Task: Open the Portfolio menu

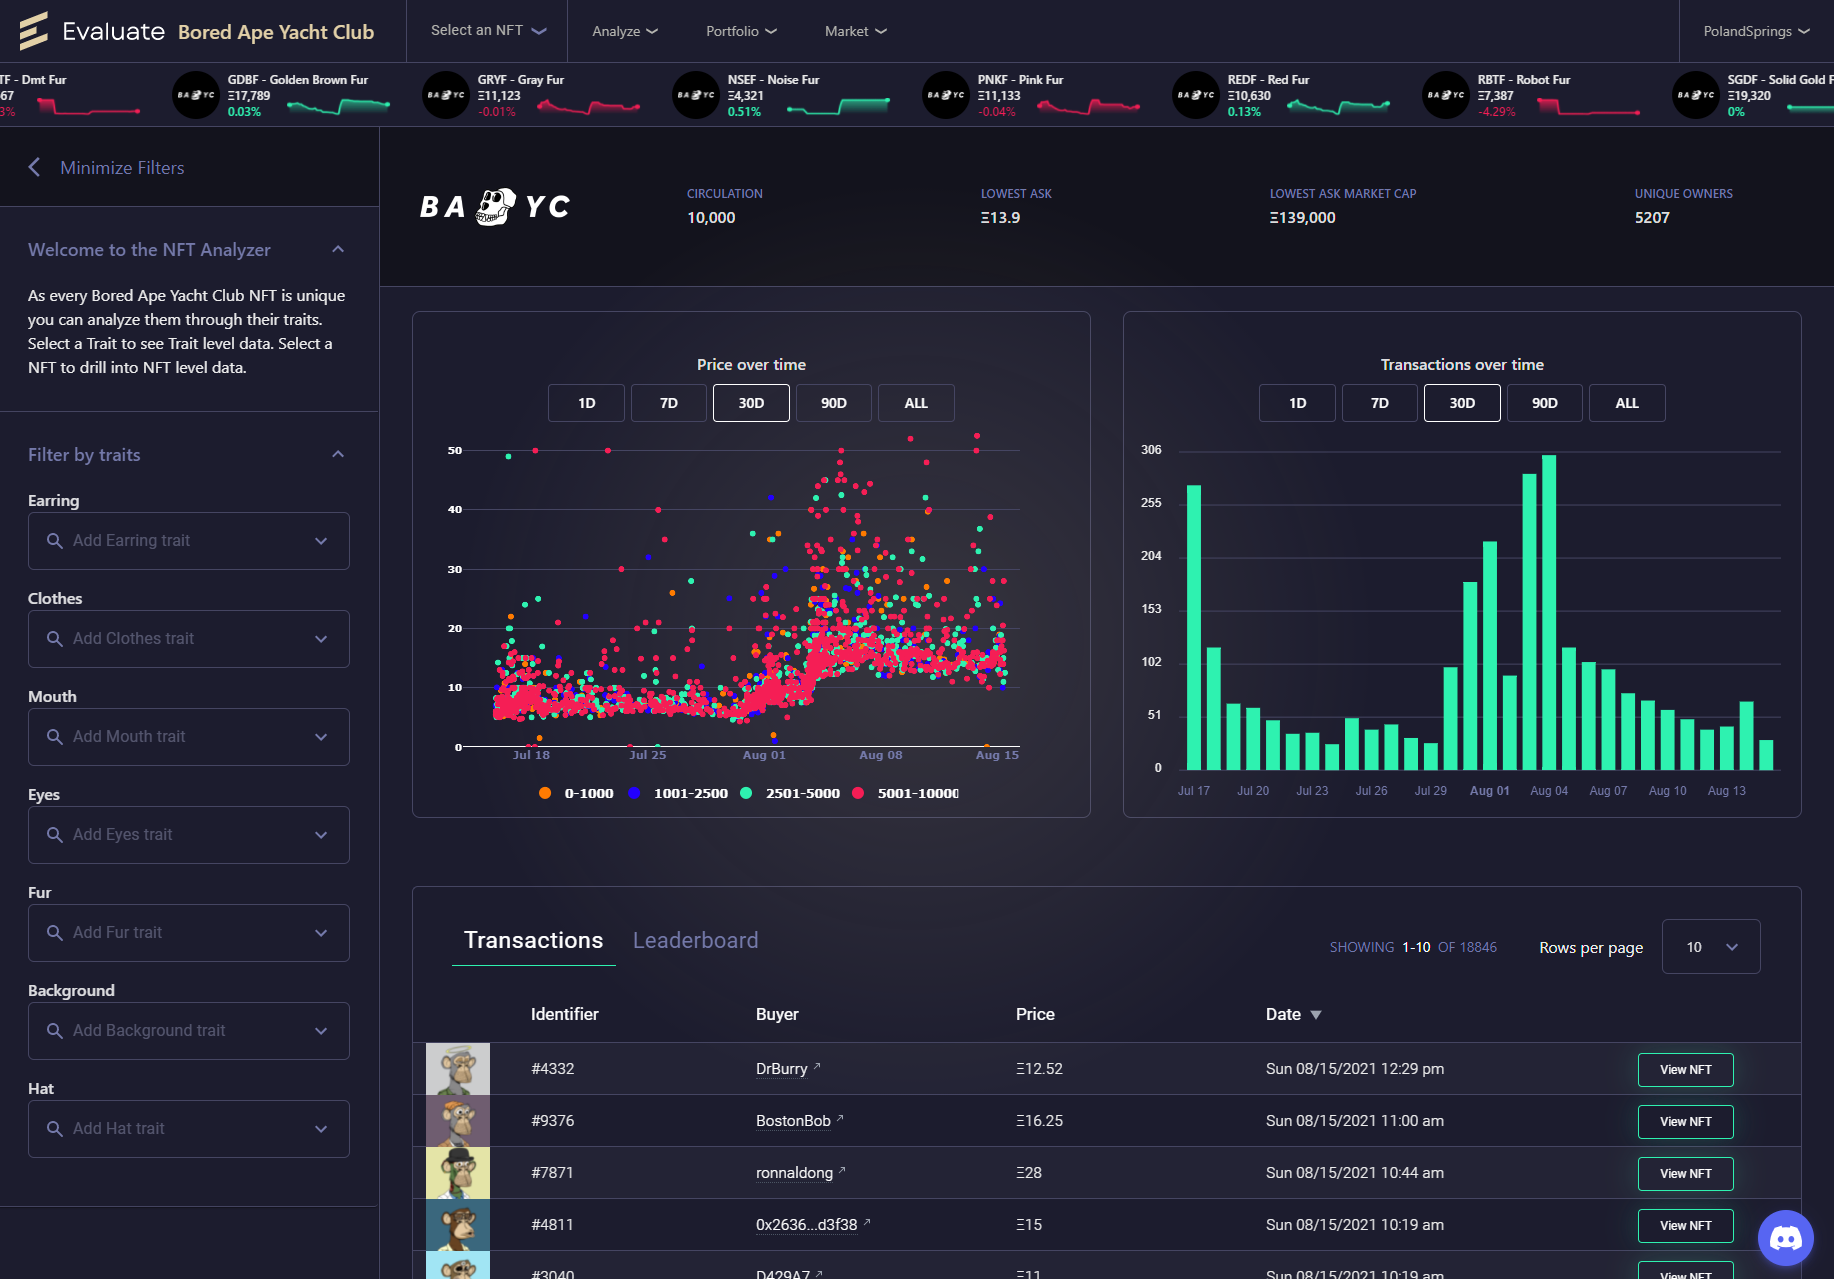Action: (x=741, y=31)
